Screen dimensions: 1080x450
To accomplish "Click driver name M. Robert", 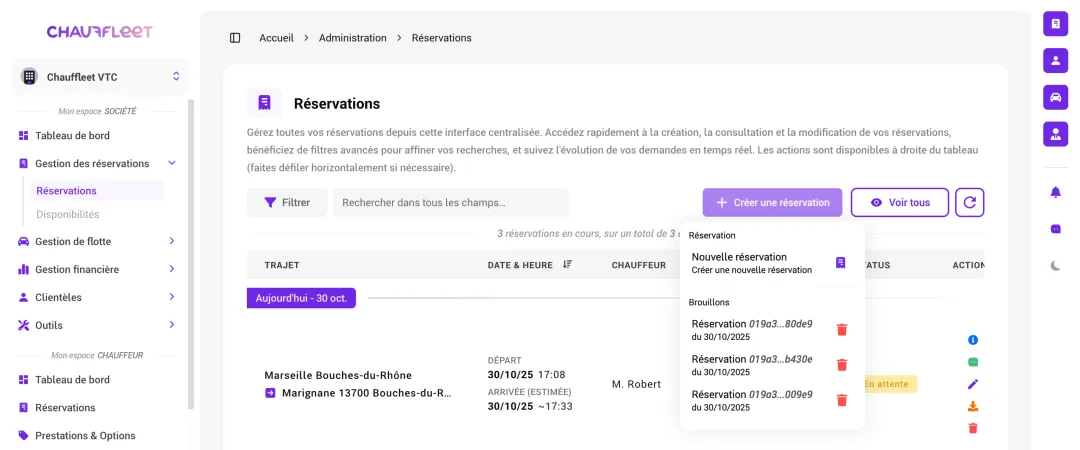I will click(636, 384).
